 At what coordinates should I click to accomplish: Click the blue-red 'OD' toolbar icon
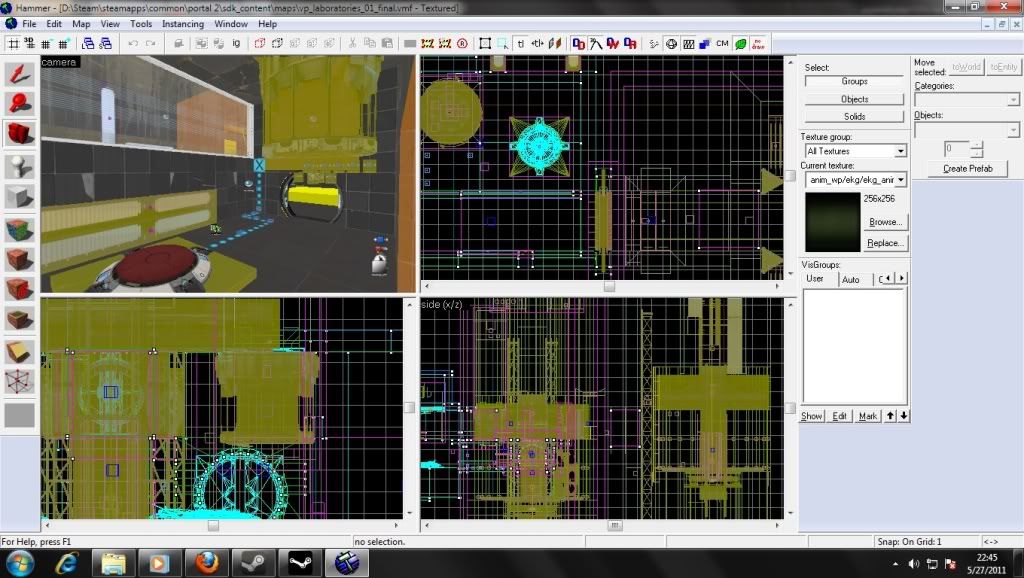coord(579,44)
